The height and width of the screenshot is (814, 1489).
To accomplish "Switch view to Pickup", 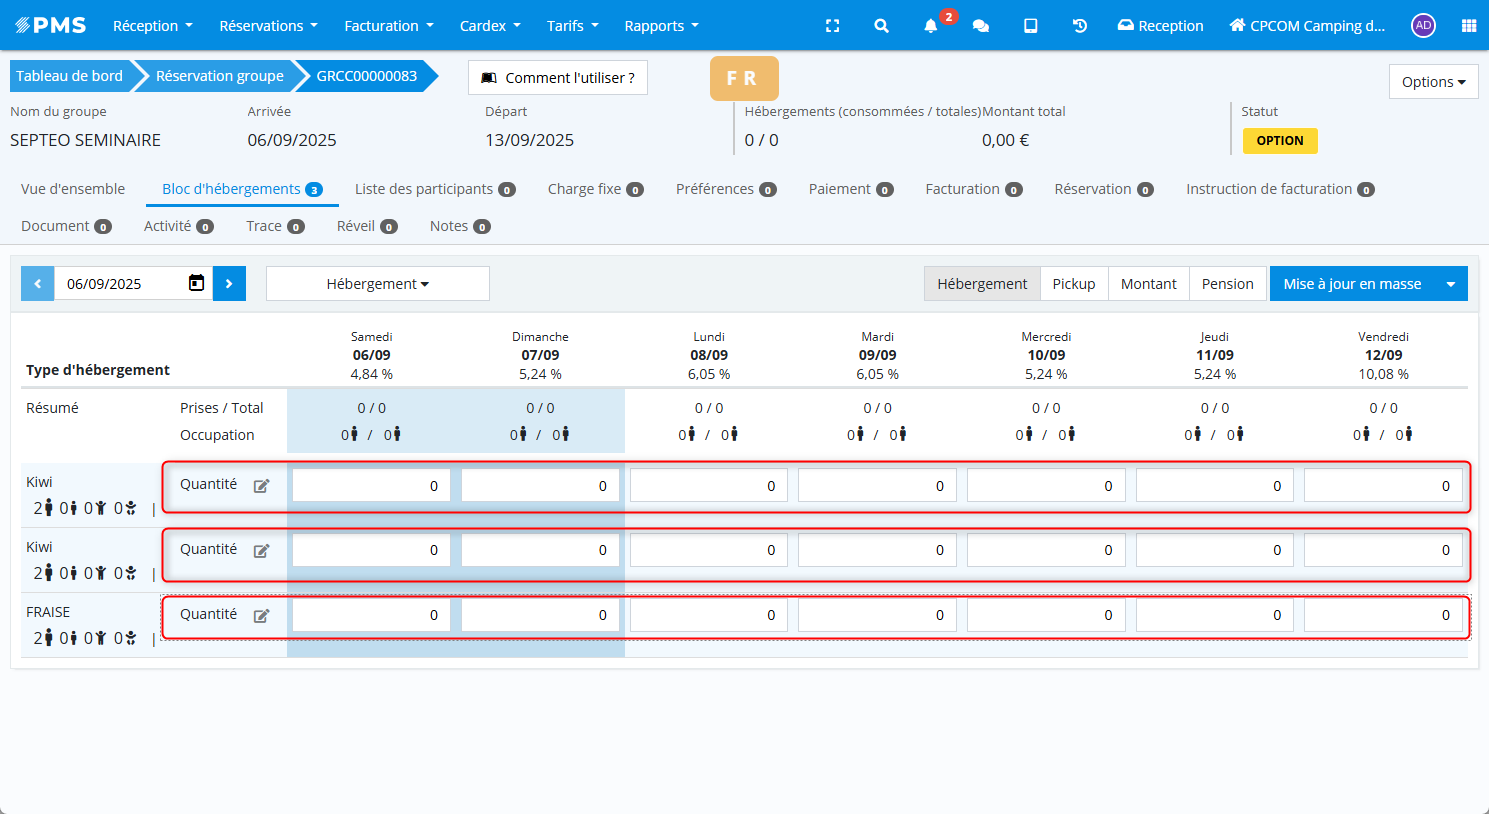I will pyautogui.click(x=1073, y=284).
